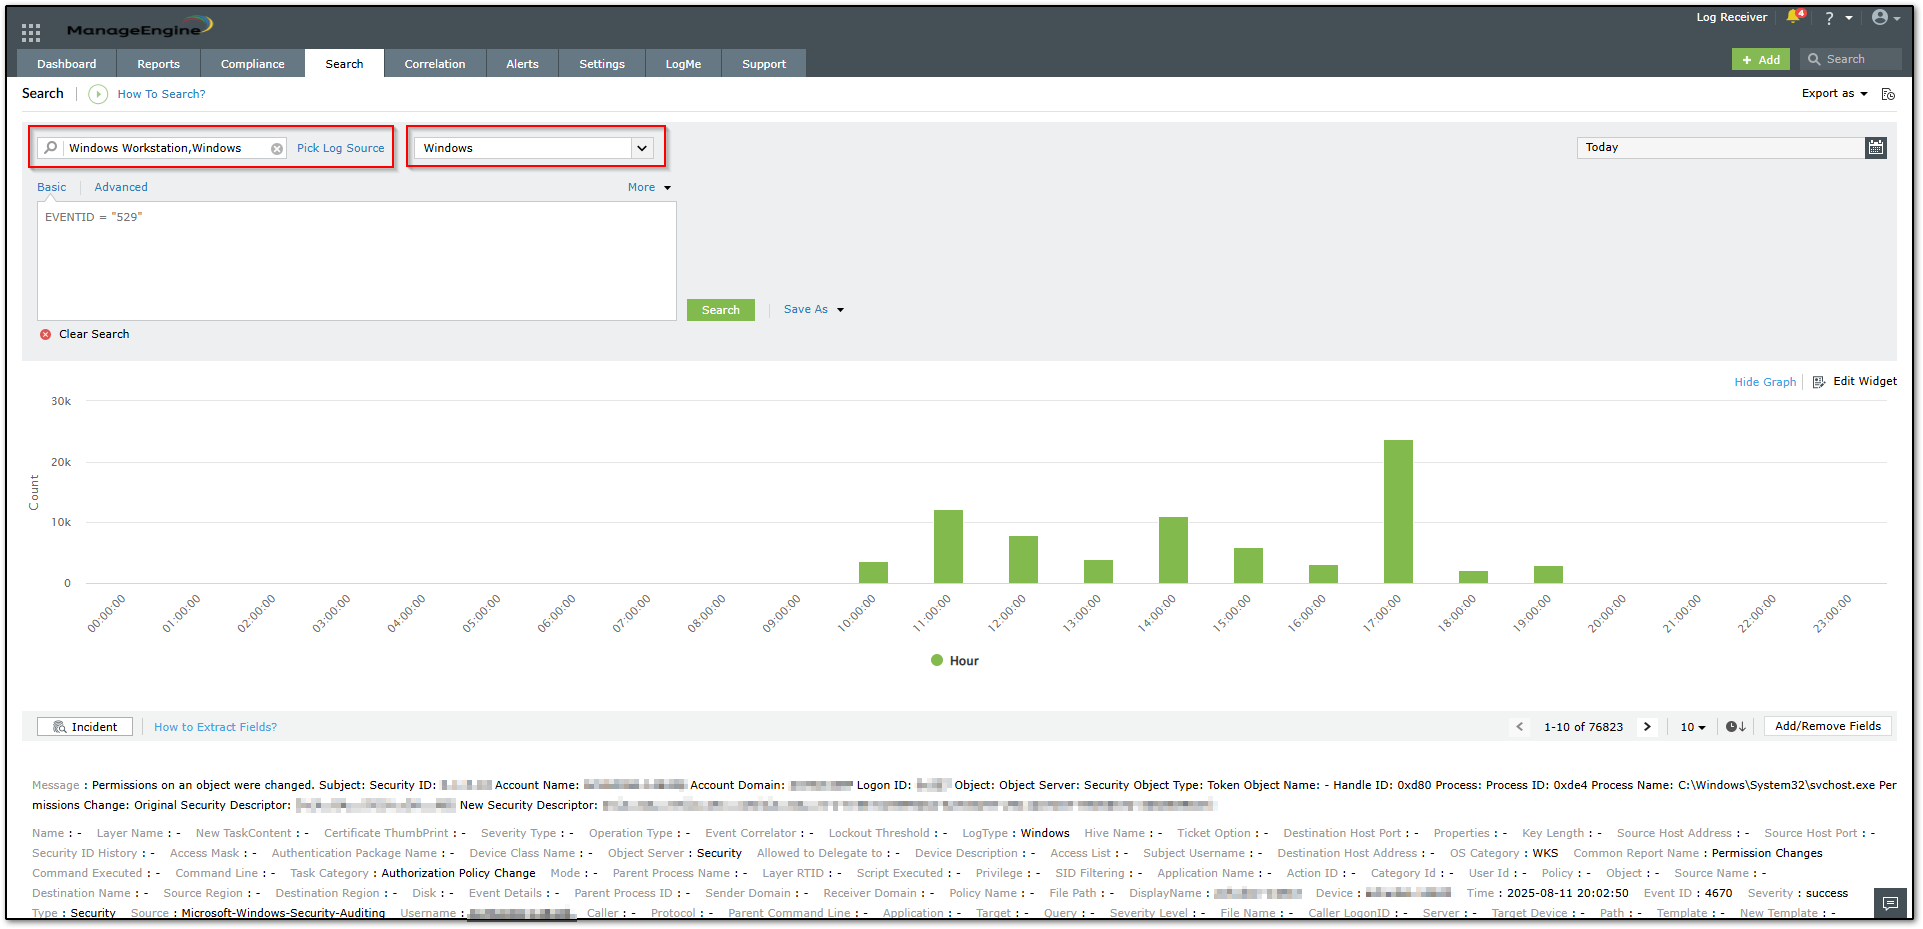Click the Pick Log Source link
Screen dimensions: 1923x929
coord(340,148)
